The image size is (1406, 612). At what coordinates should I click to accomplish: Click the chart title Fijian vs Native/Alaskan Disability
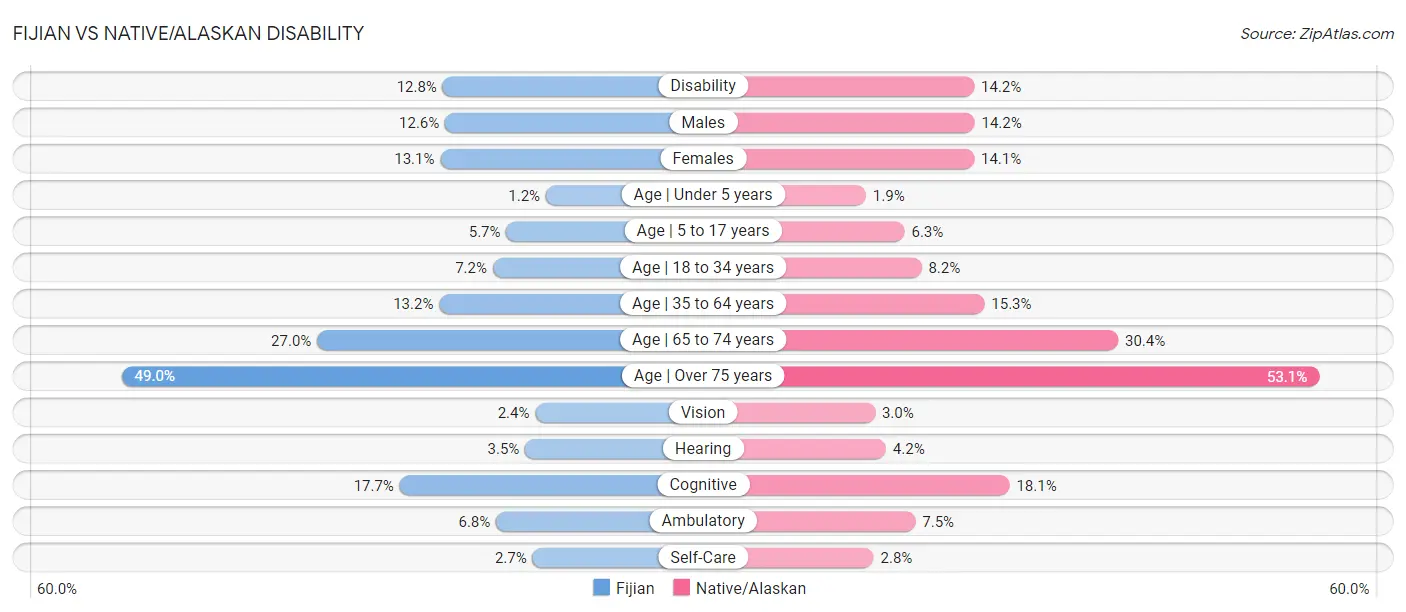pyautogui.click(x=188, y=33)
